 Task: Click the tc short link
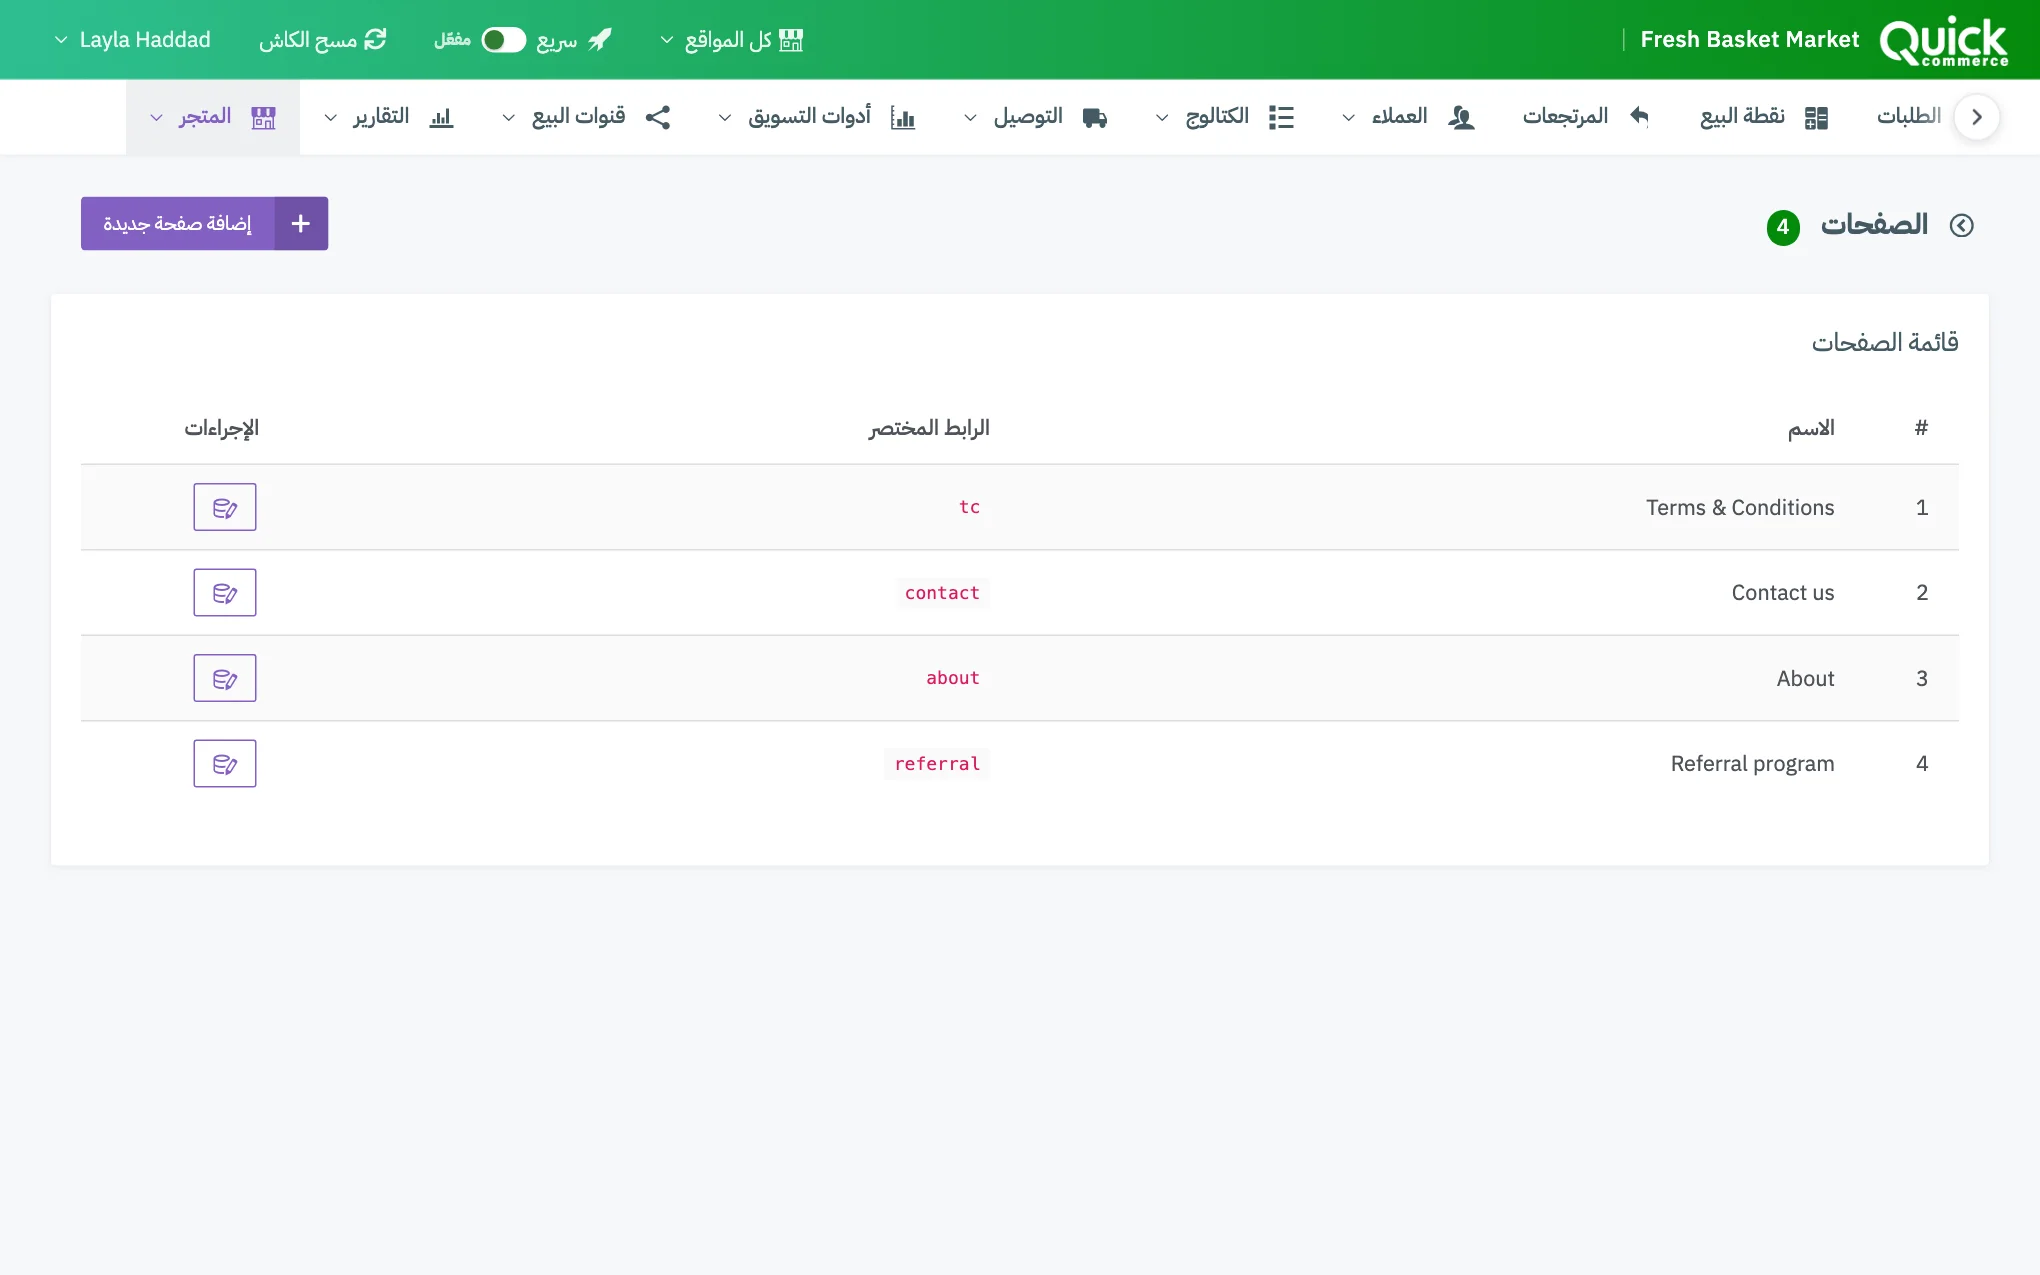[x=969, y=507]
